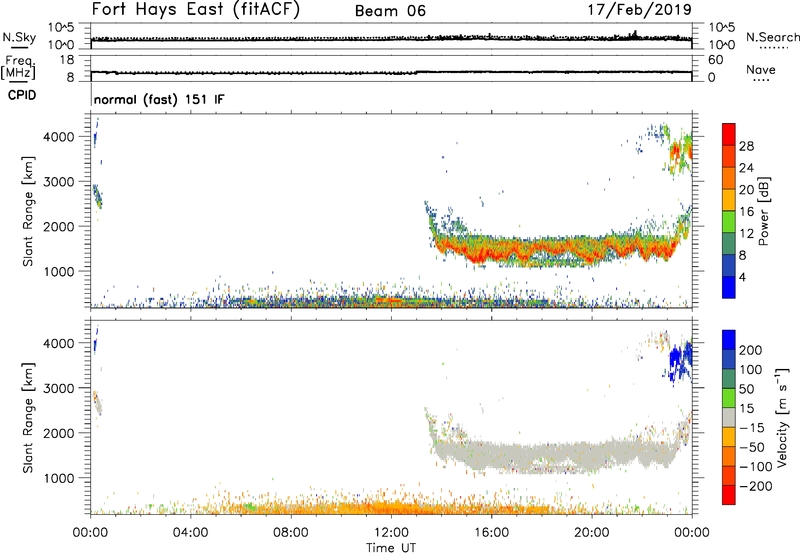Click the blue velocity patch near 3500 km

click(x=681, y=362)
